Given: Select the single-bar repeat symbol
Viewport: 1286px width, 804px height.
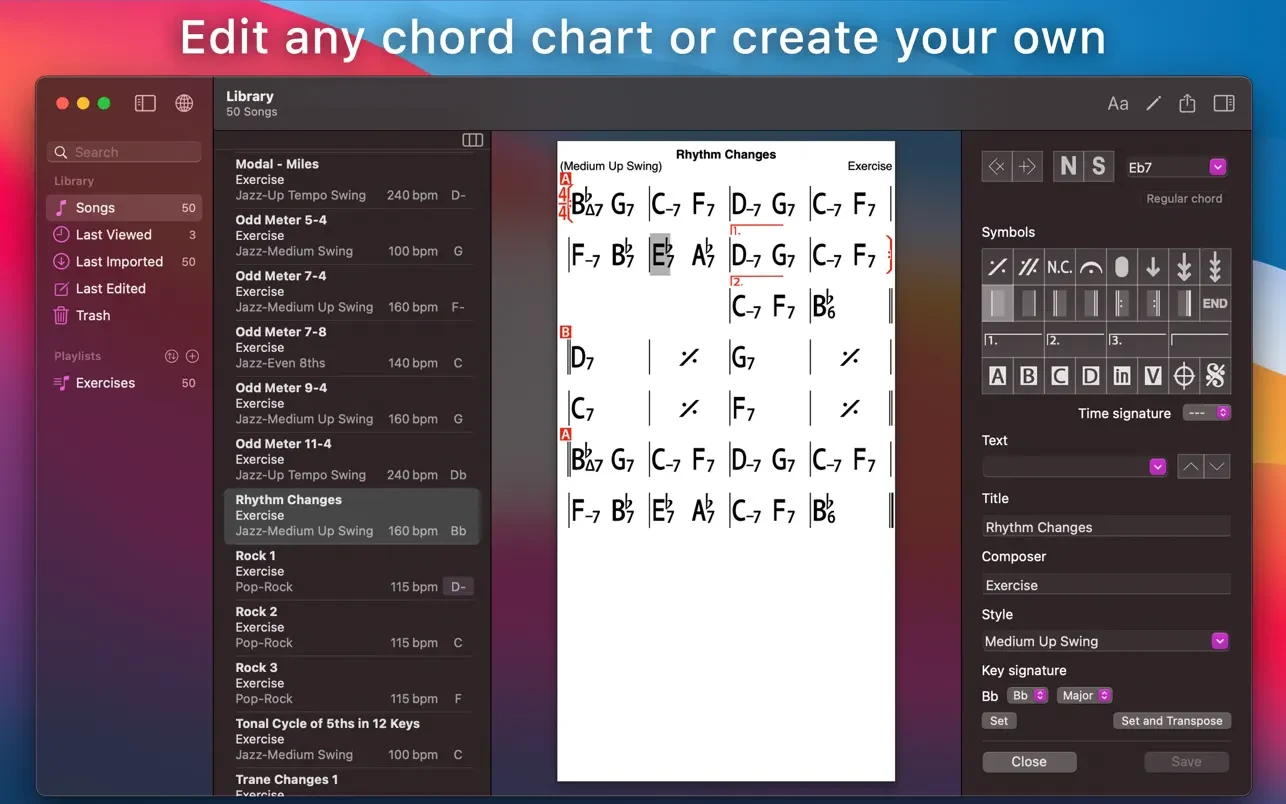Looking at the screenshot, I should [997, 267].
